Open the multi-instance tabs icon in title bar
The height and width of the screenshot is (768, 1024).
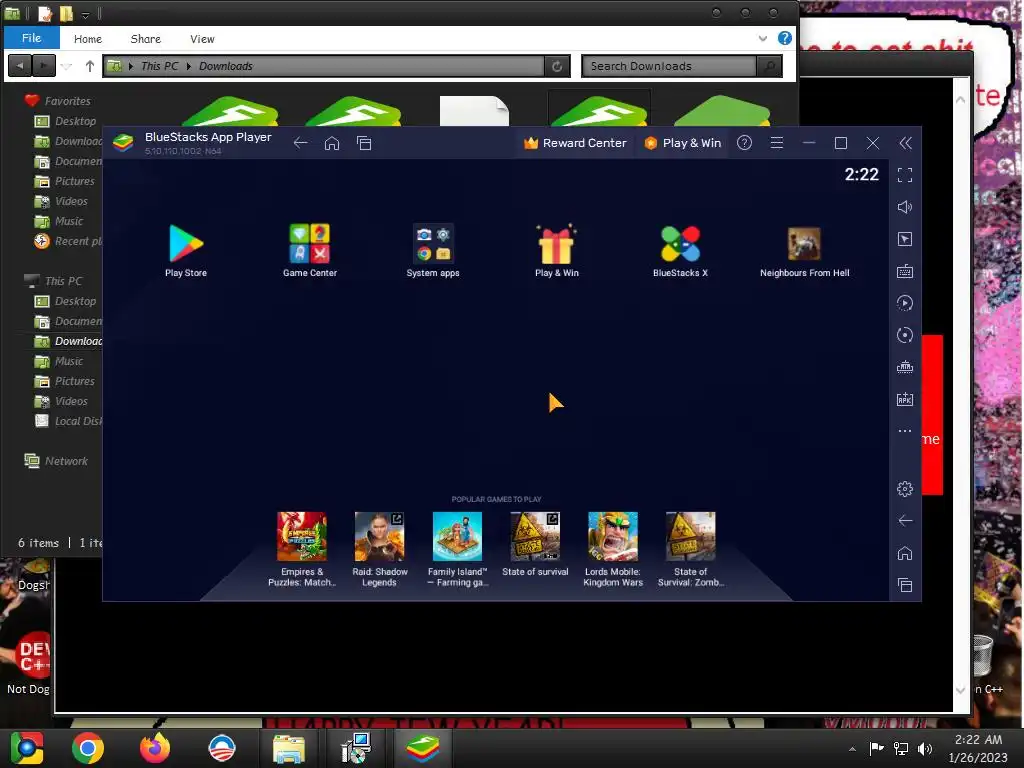[x=364, y=143]
